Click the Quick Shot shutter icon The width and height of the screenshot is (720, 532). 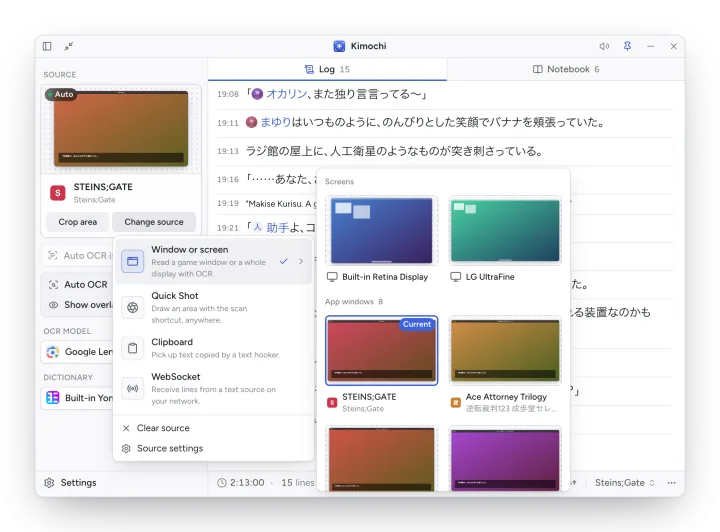(132, 308)
